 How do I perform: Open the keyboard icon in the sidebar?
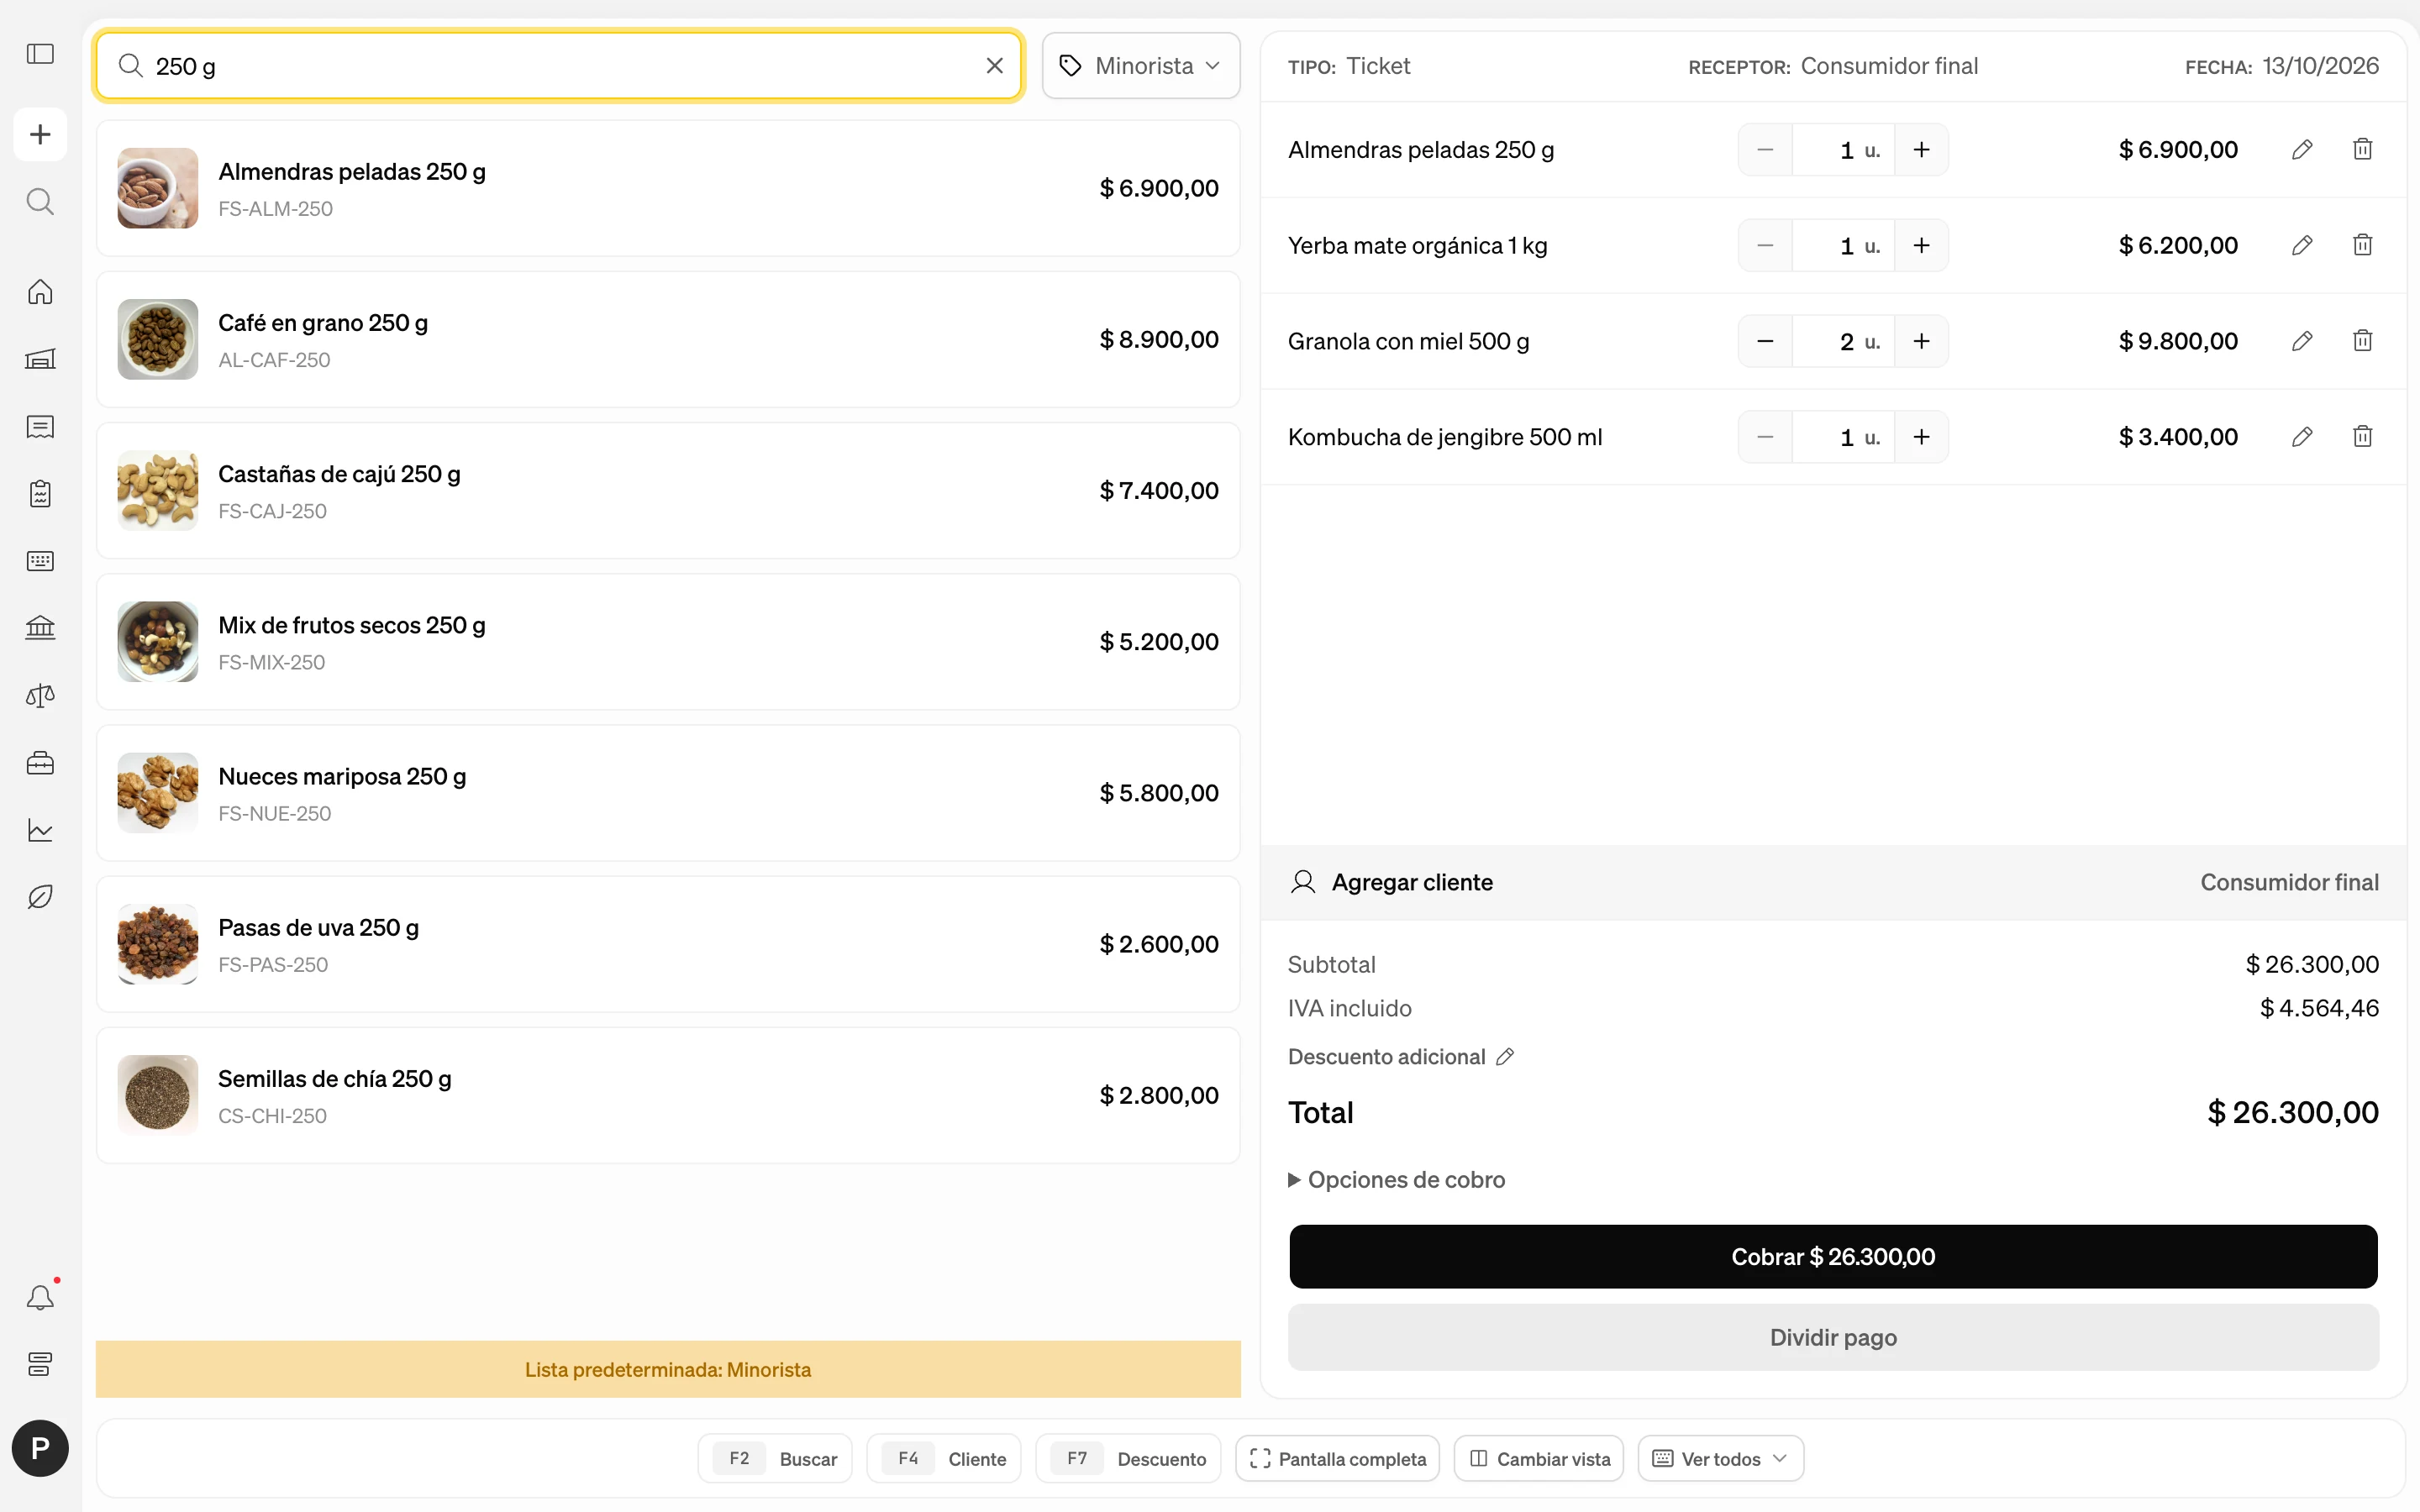pyautogui.click(x=40, y=561)
